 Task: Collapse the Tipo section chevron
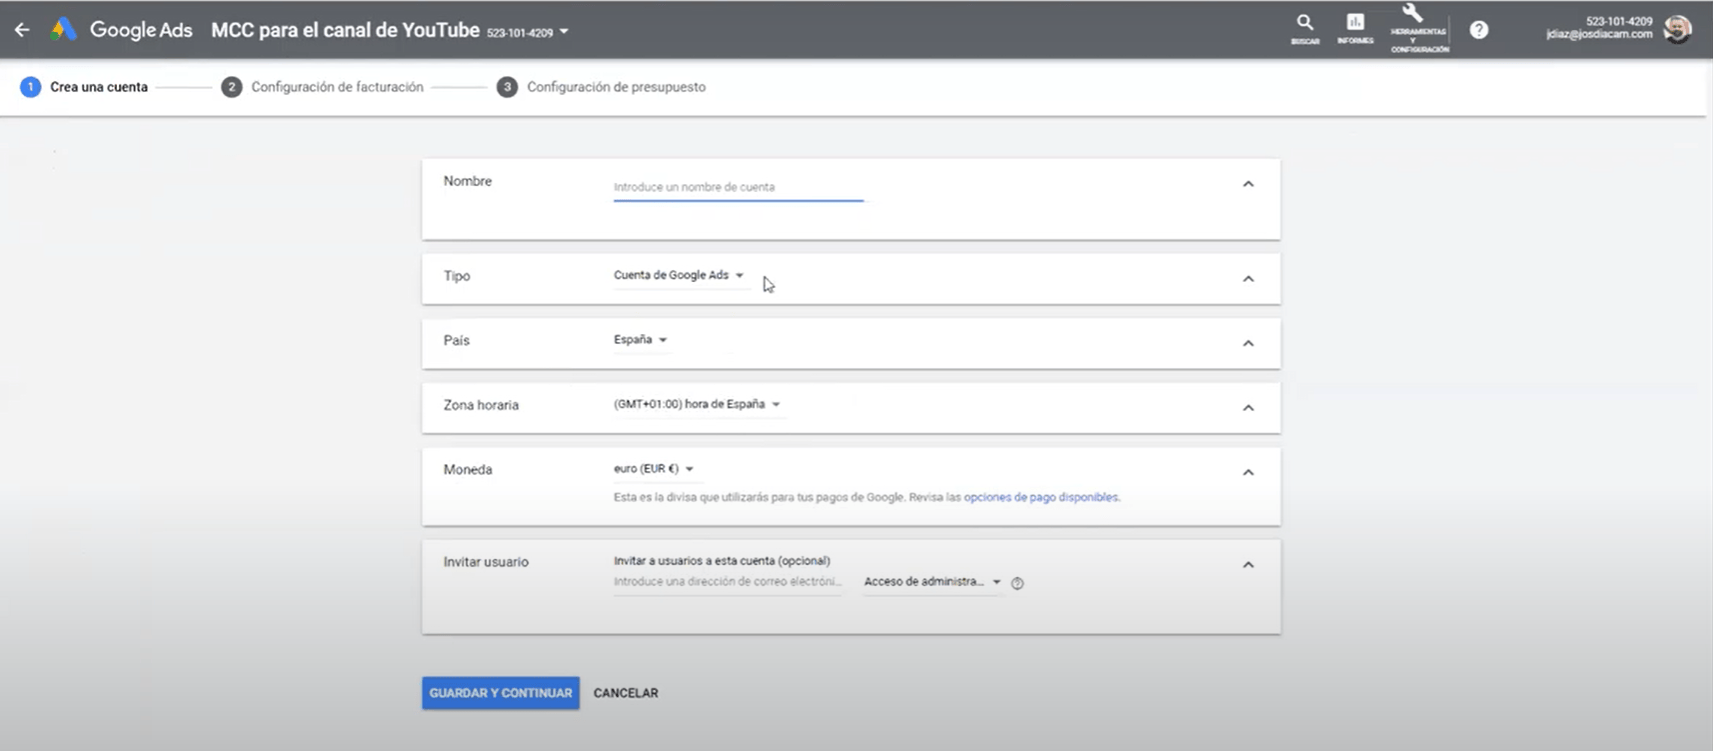[1248, 279]
